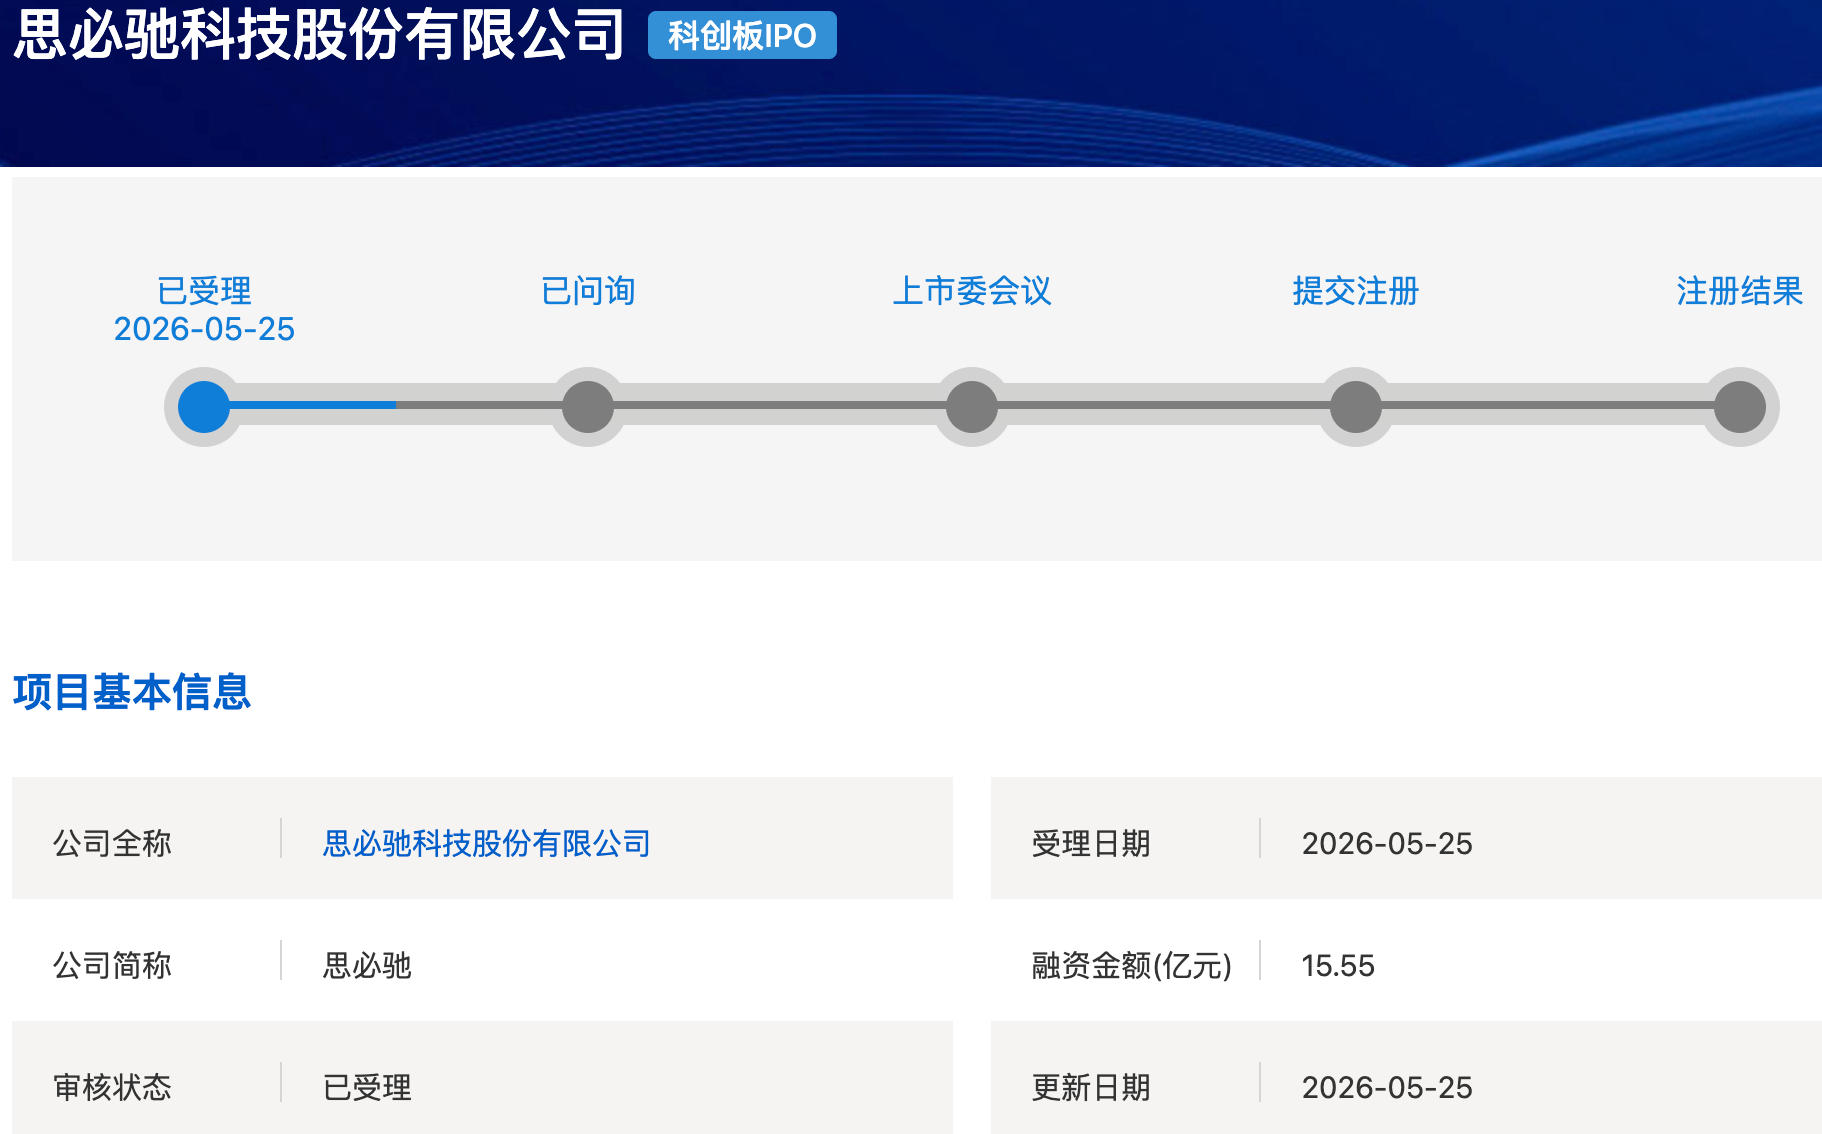The width and height of the screenshot is (1822, 1134).
Task: Select the 已问询 stage circle on timeline
Action: (588, 407)
